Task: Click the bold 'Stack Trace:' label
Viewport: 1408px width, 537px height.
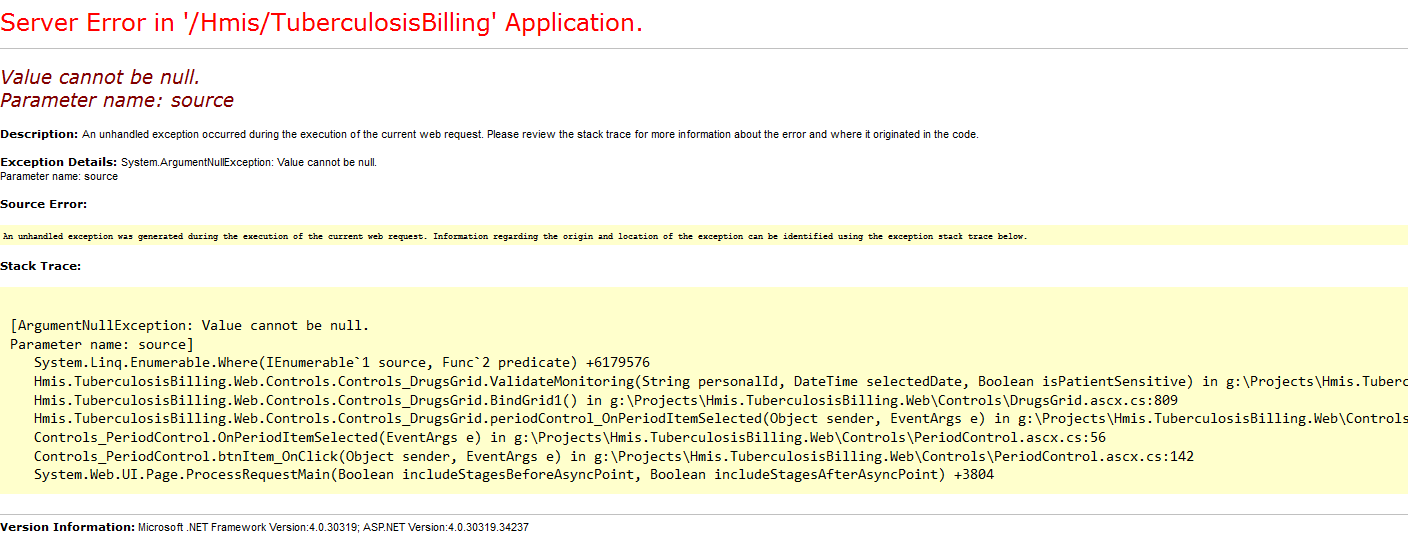Action: pos(41,266)
